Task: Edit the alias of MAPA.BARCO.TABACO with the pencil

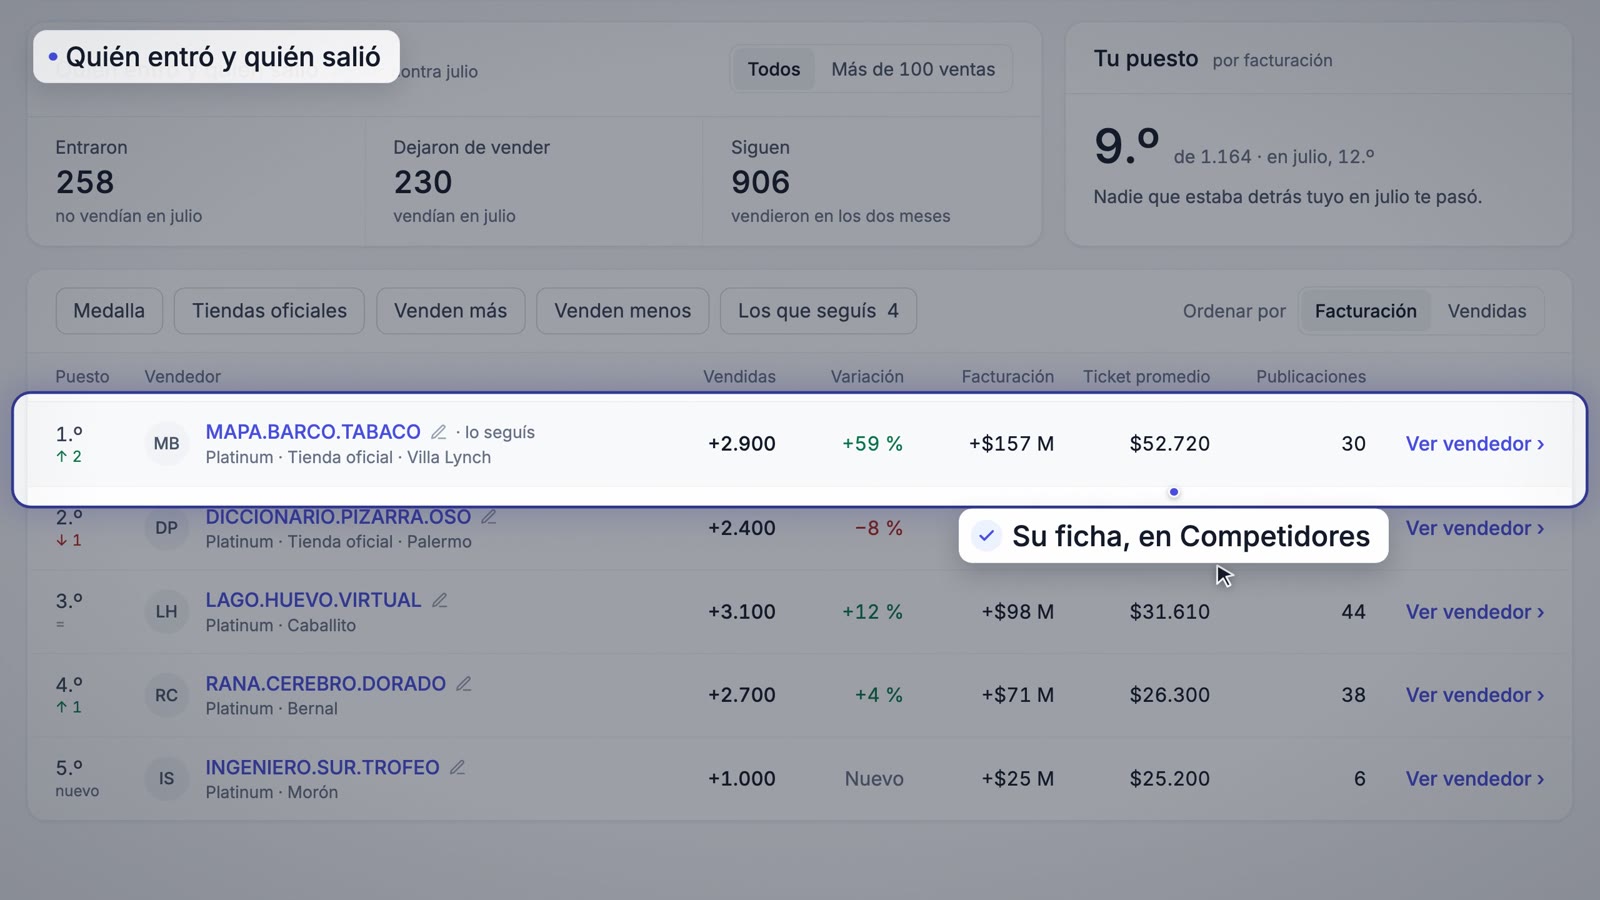Action: click(x=438, y=432)
